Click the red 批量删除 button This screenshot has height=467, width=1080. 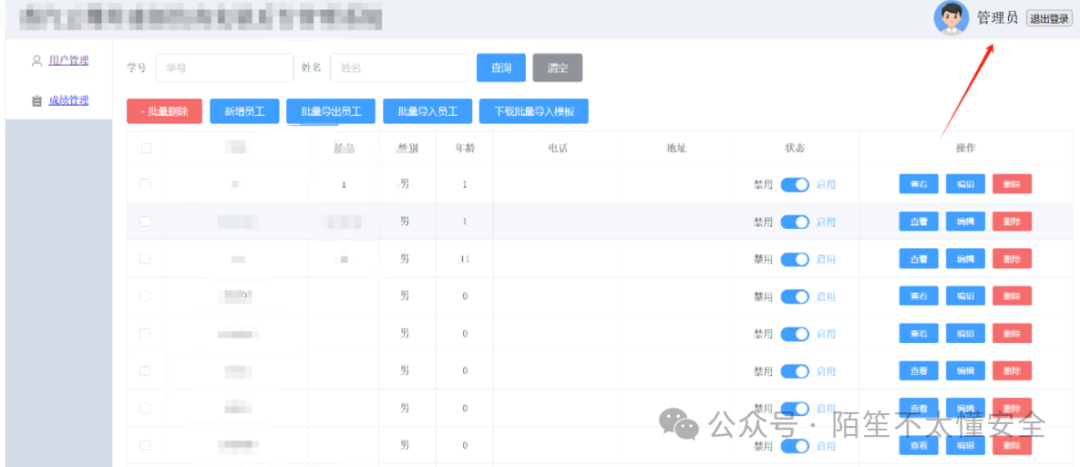click(x=165, y=111)
